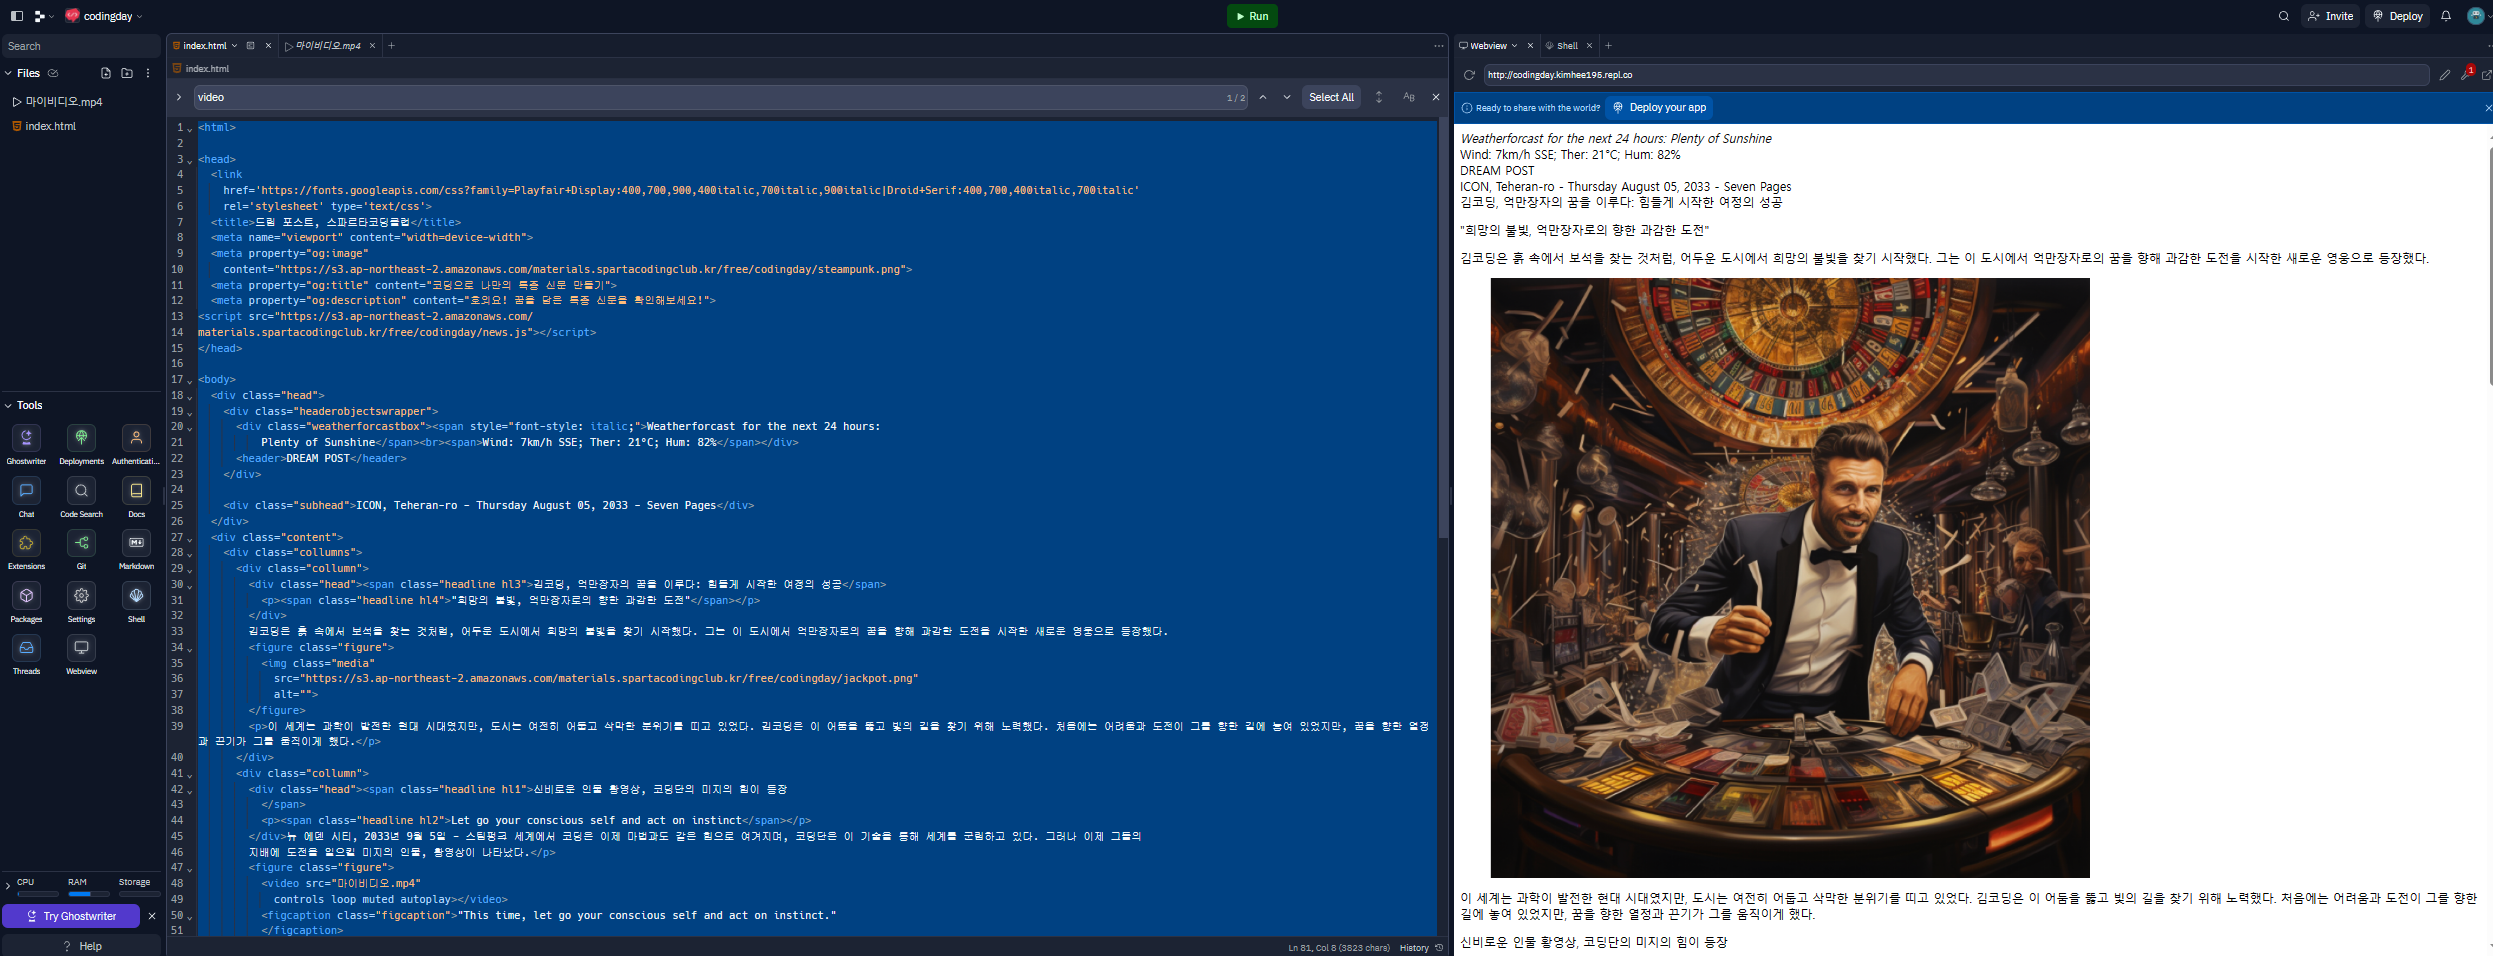Open webview devtools wrench icon
2493x956 pixels.
click(2466, 74)
